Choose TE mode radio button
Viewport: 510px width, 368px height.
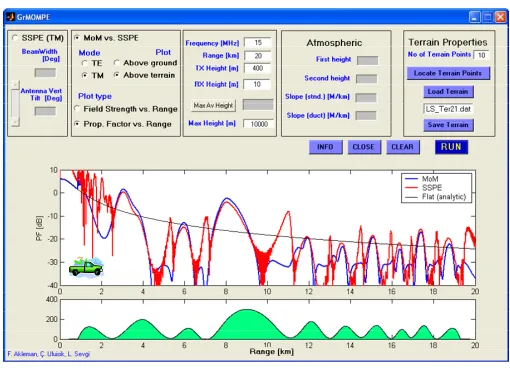pyautogui.click(x=85, y=63)
